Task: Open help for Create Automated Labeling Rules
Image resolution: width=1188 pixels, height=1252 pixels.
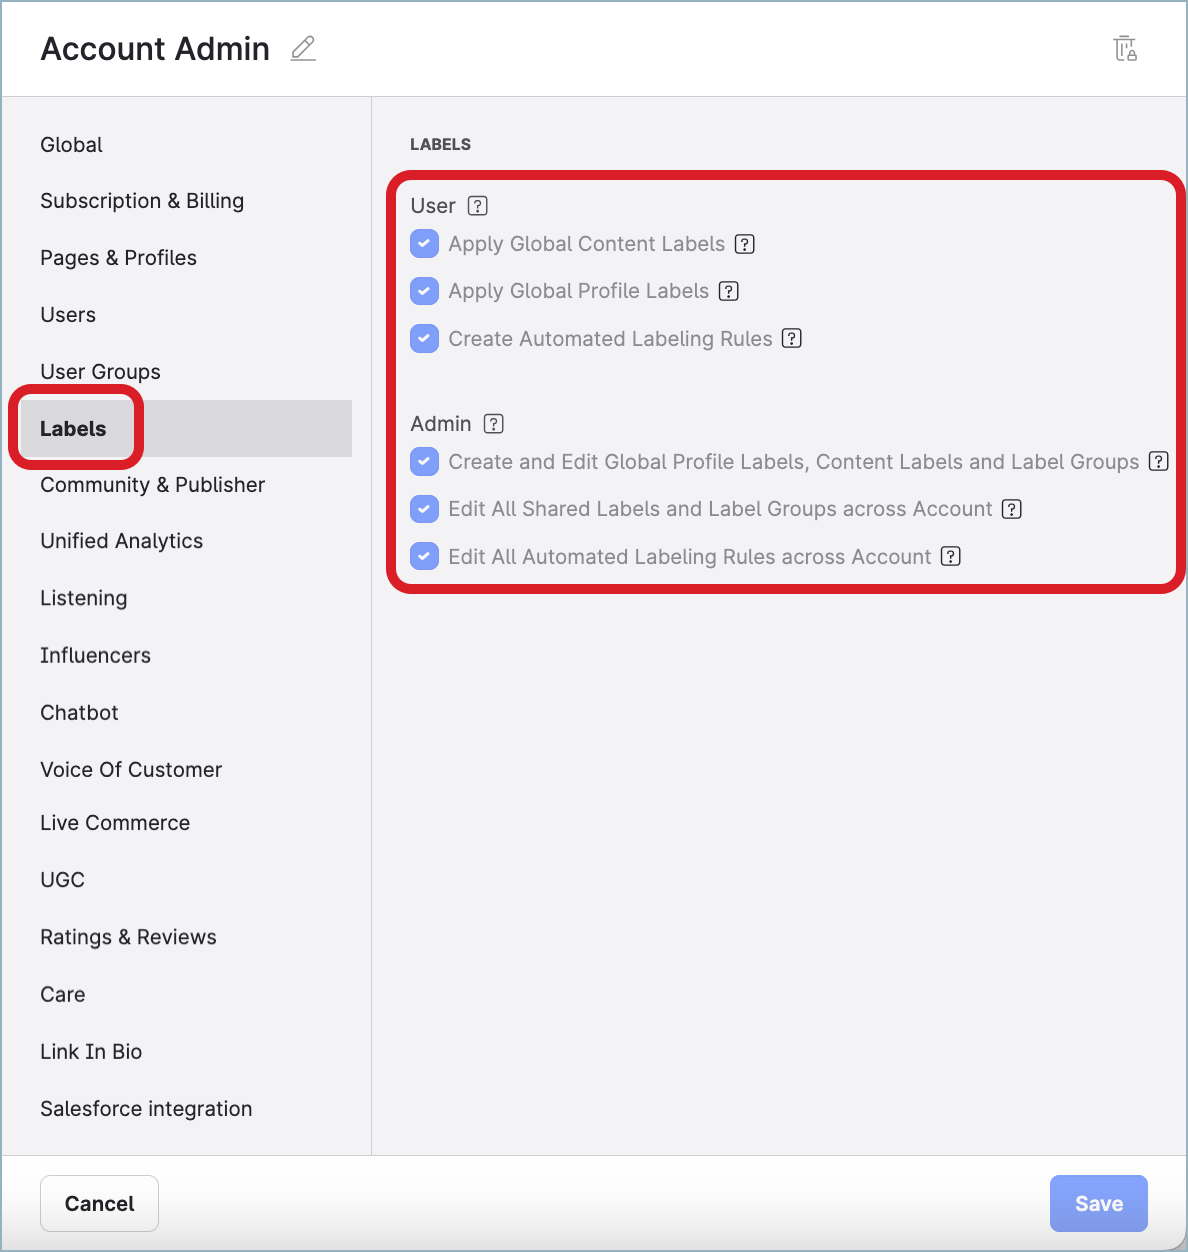Action: tap(791, 338)
